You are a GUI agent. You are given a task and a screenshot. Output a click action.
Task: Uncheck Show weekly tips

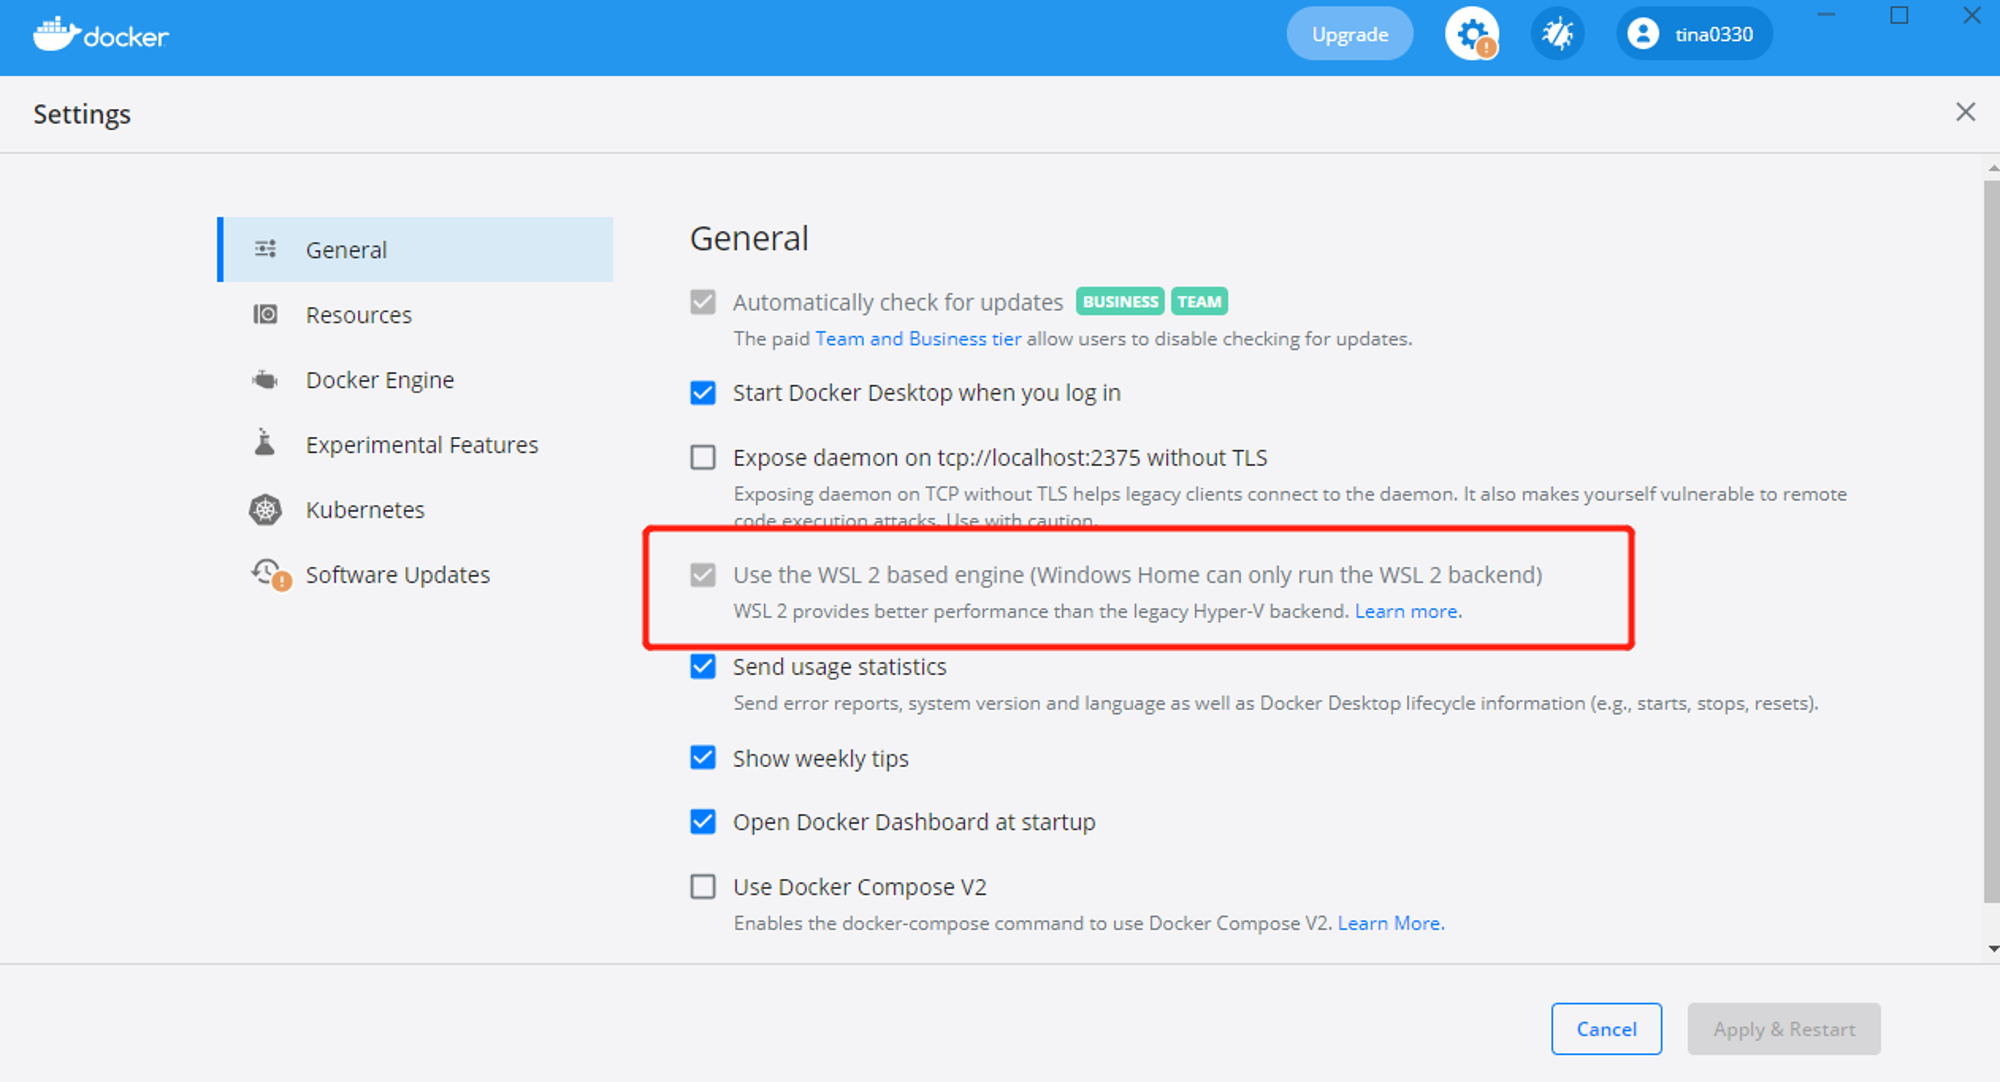[703, 758]
